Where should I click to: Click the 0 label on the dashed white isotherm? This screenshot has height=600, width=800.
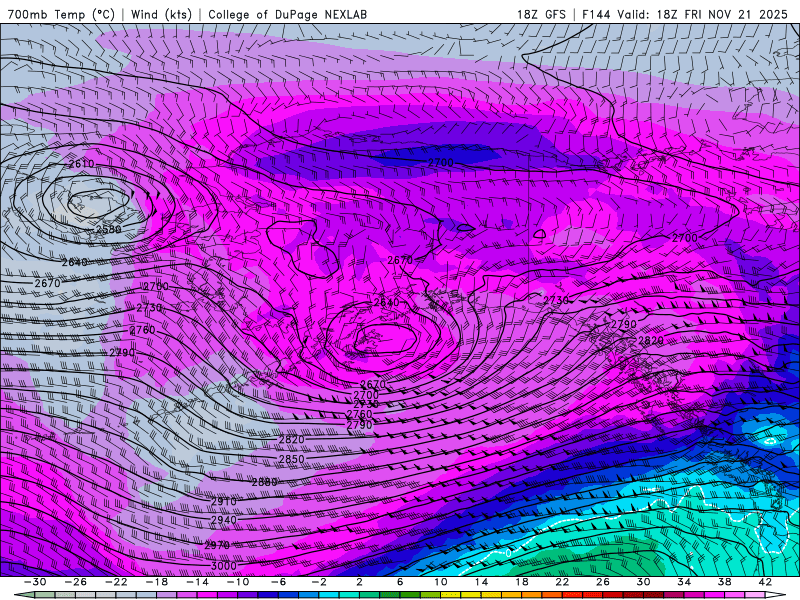pos(508,553)
